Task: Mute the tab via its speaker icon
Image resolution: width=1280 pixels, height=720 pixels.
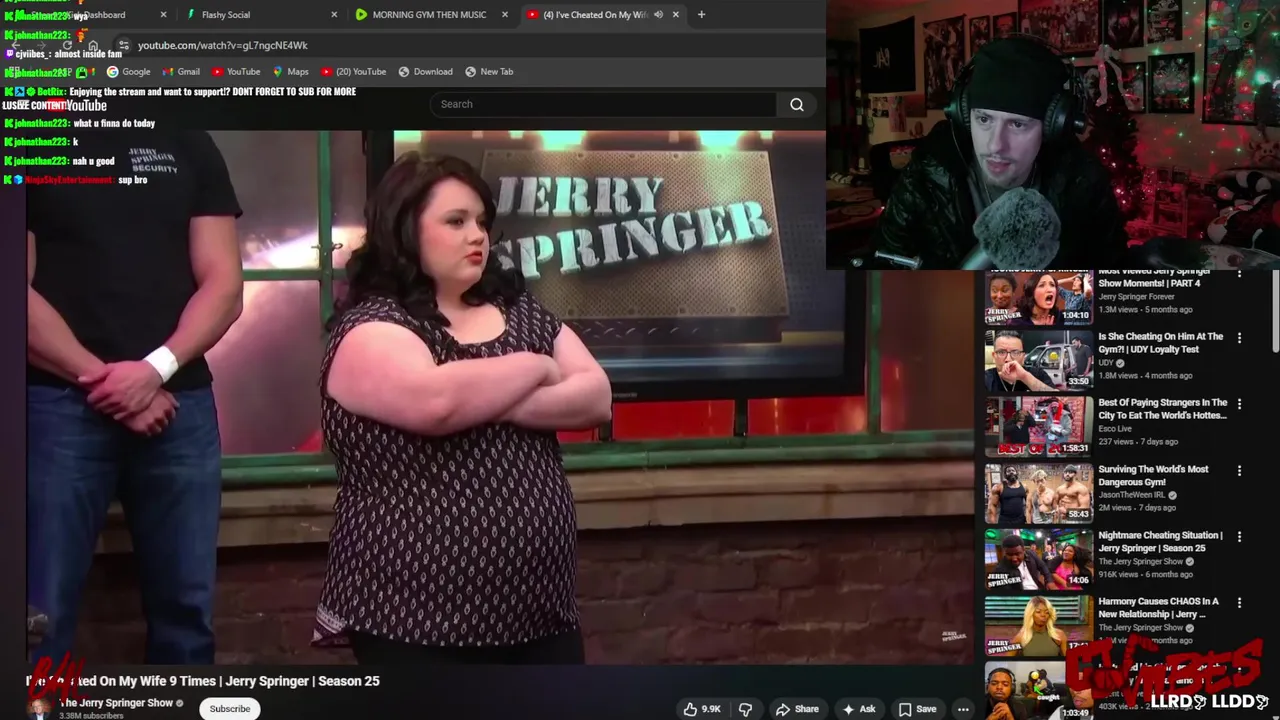Action: coord(658,15)
